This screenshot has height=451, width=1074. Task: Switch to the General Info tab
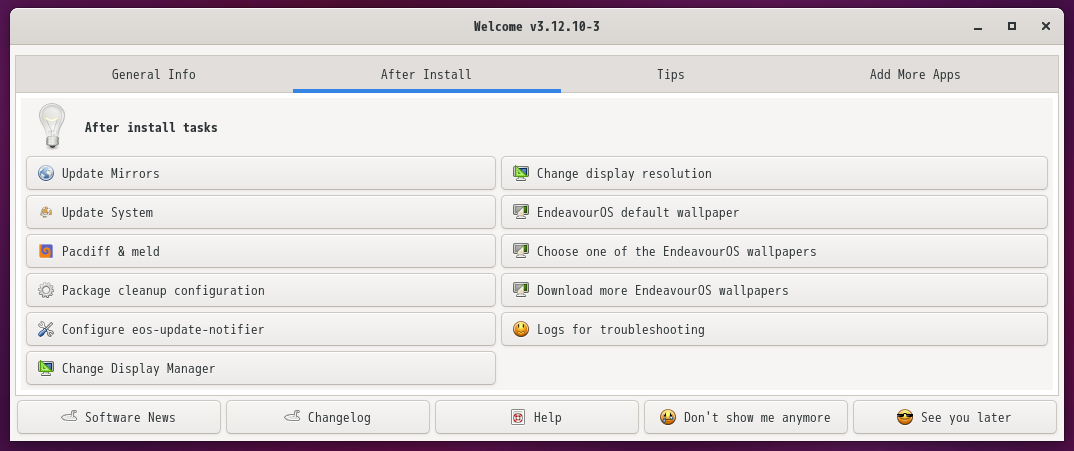[x=153, y=75]
